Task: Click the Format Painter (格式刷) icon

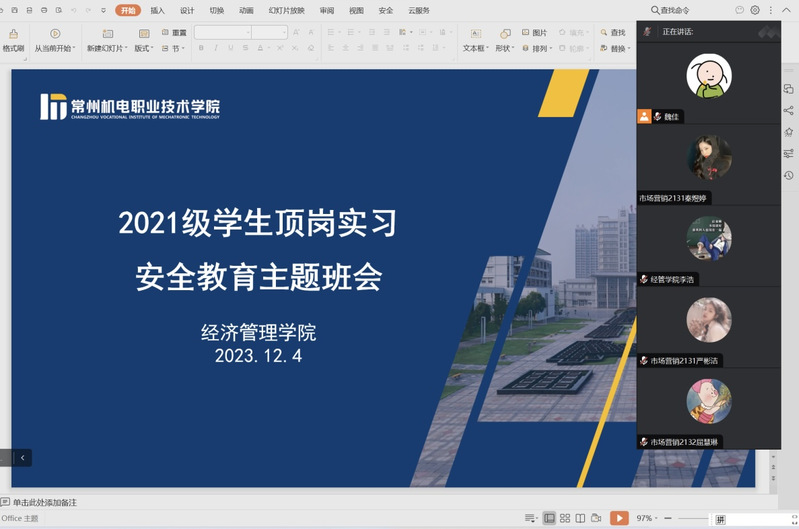Action: click(12, 34)
